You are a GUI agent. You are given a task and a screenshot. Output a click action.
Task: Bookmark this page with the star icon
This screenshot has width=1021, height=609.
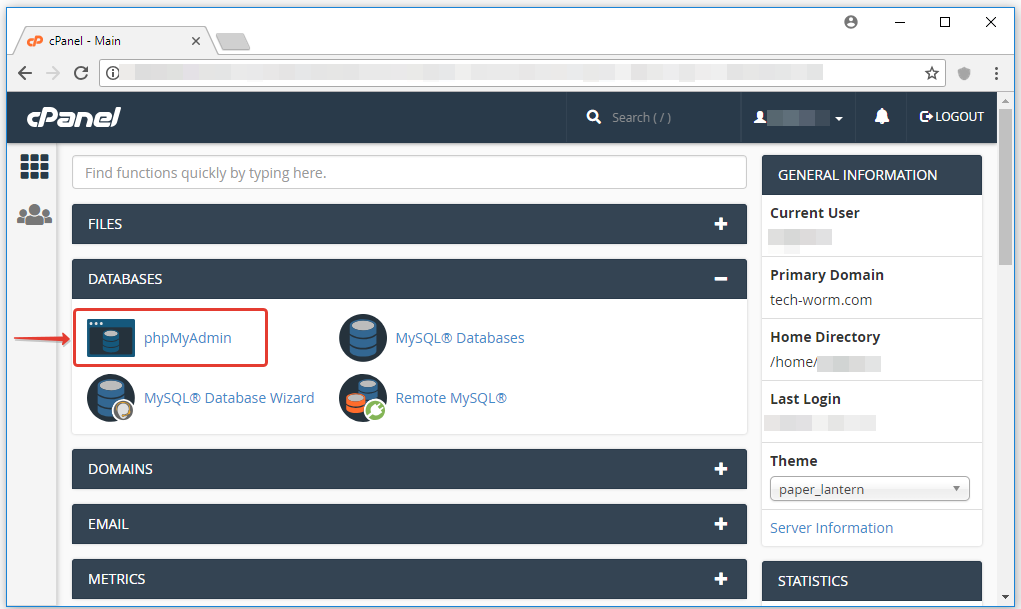point(931,73)
